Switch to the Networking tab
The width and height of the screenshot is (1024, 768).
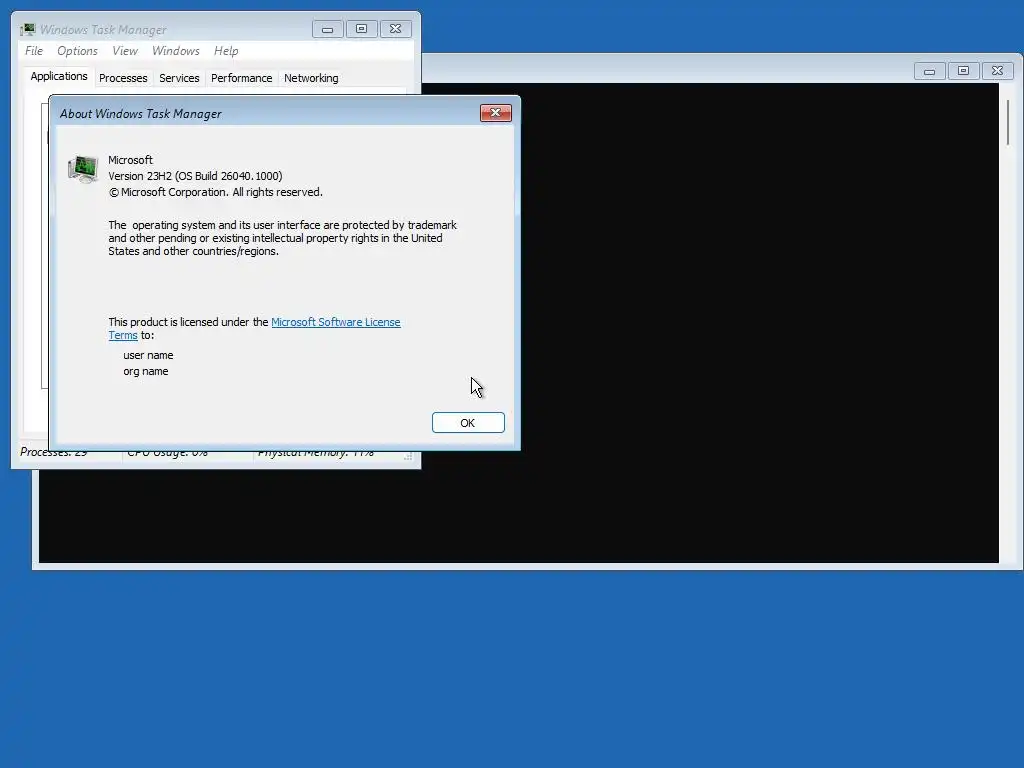click(311, 78)
